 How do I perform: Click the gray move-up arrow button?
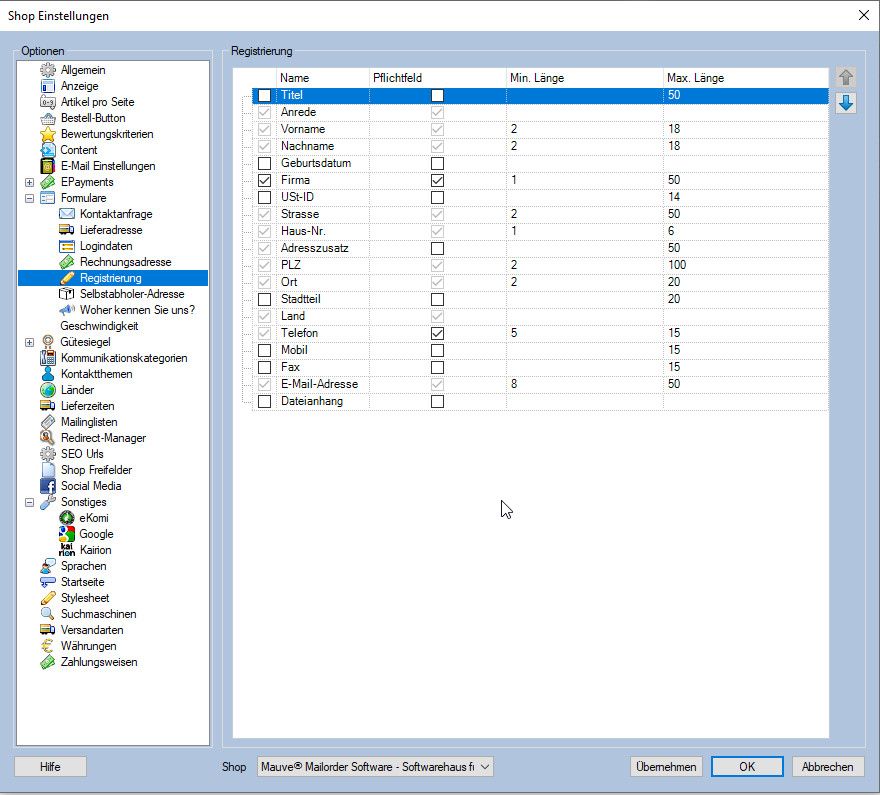tap(846, 78)
